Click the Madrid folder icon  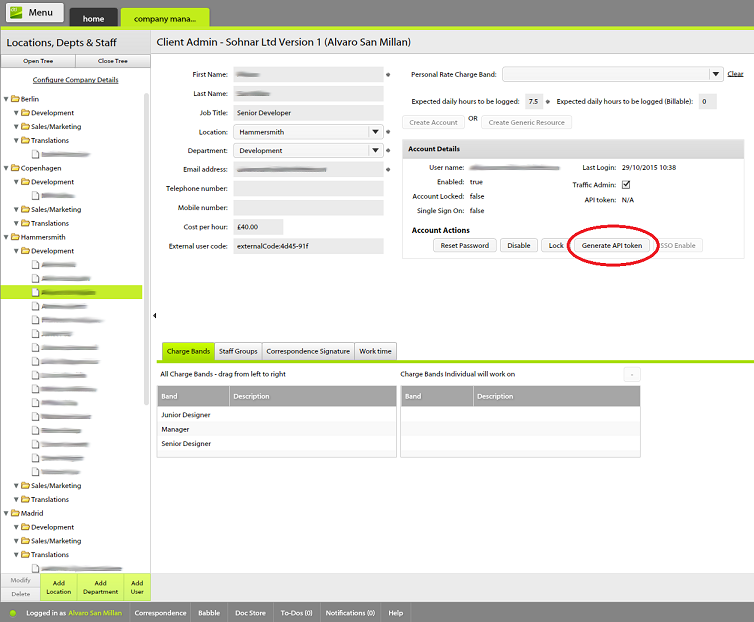[x=15, y=513]
